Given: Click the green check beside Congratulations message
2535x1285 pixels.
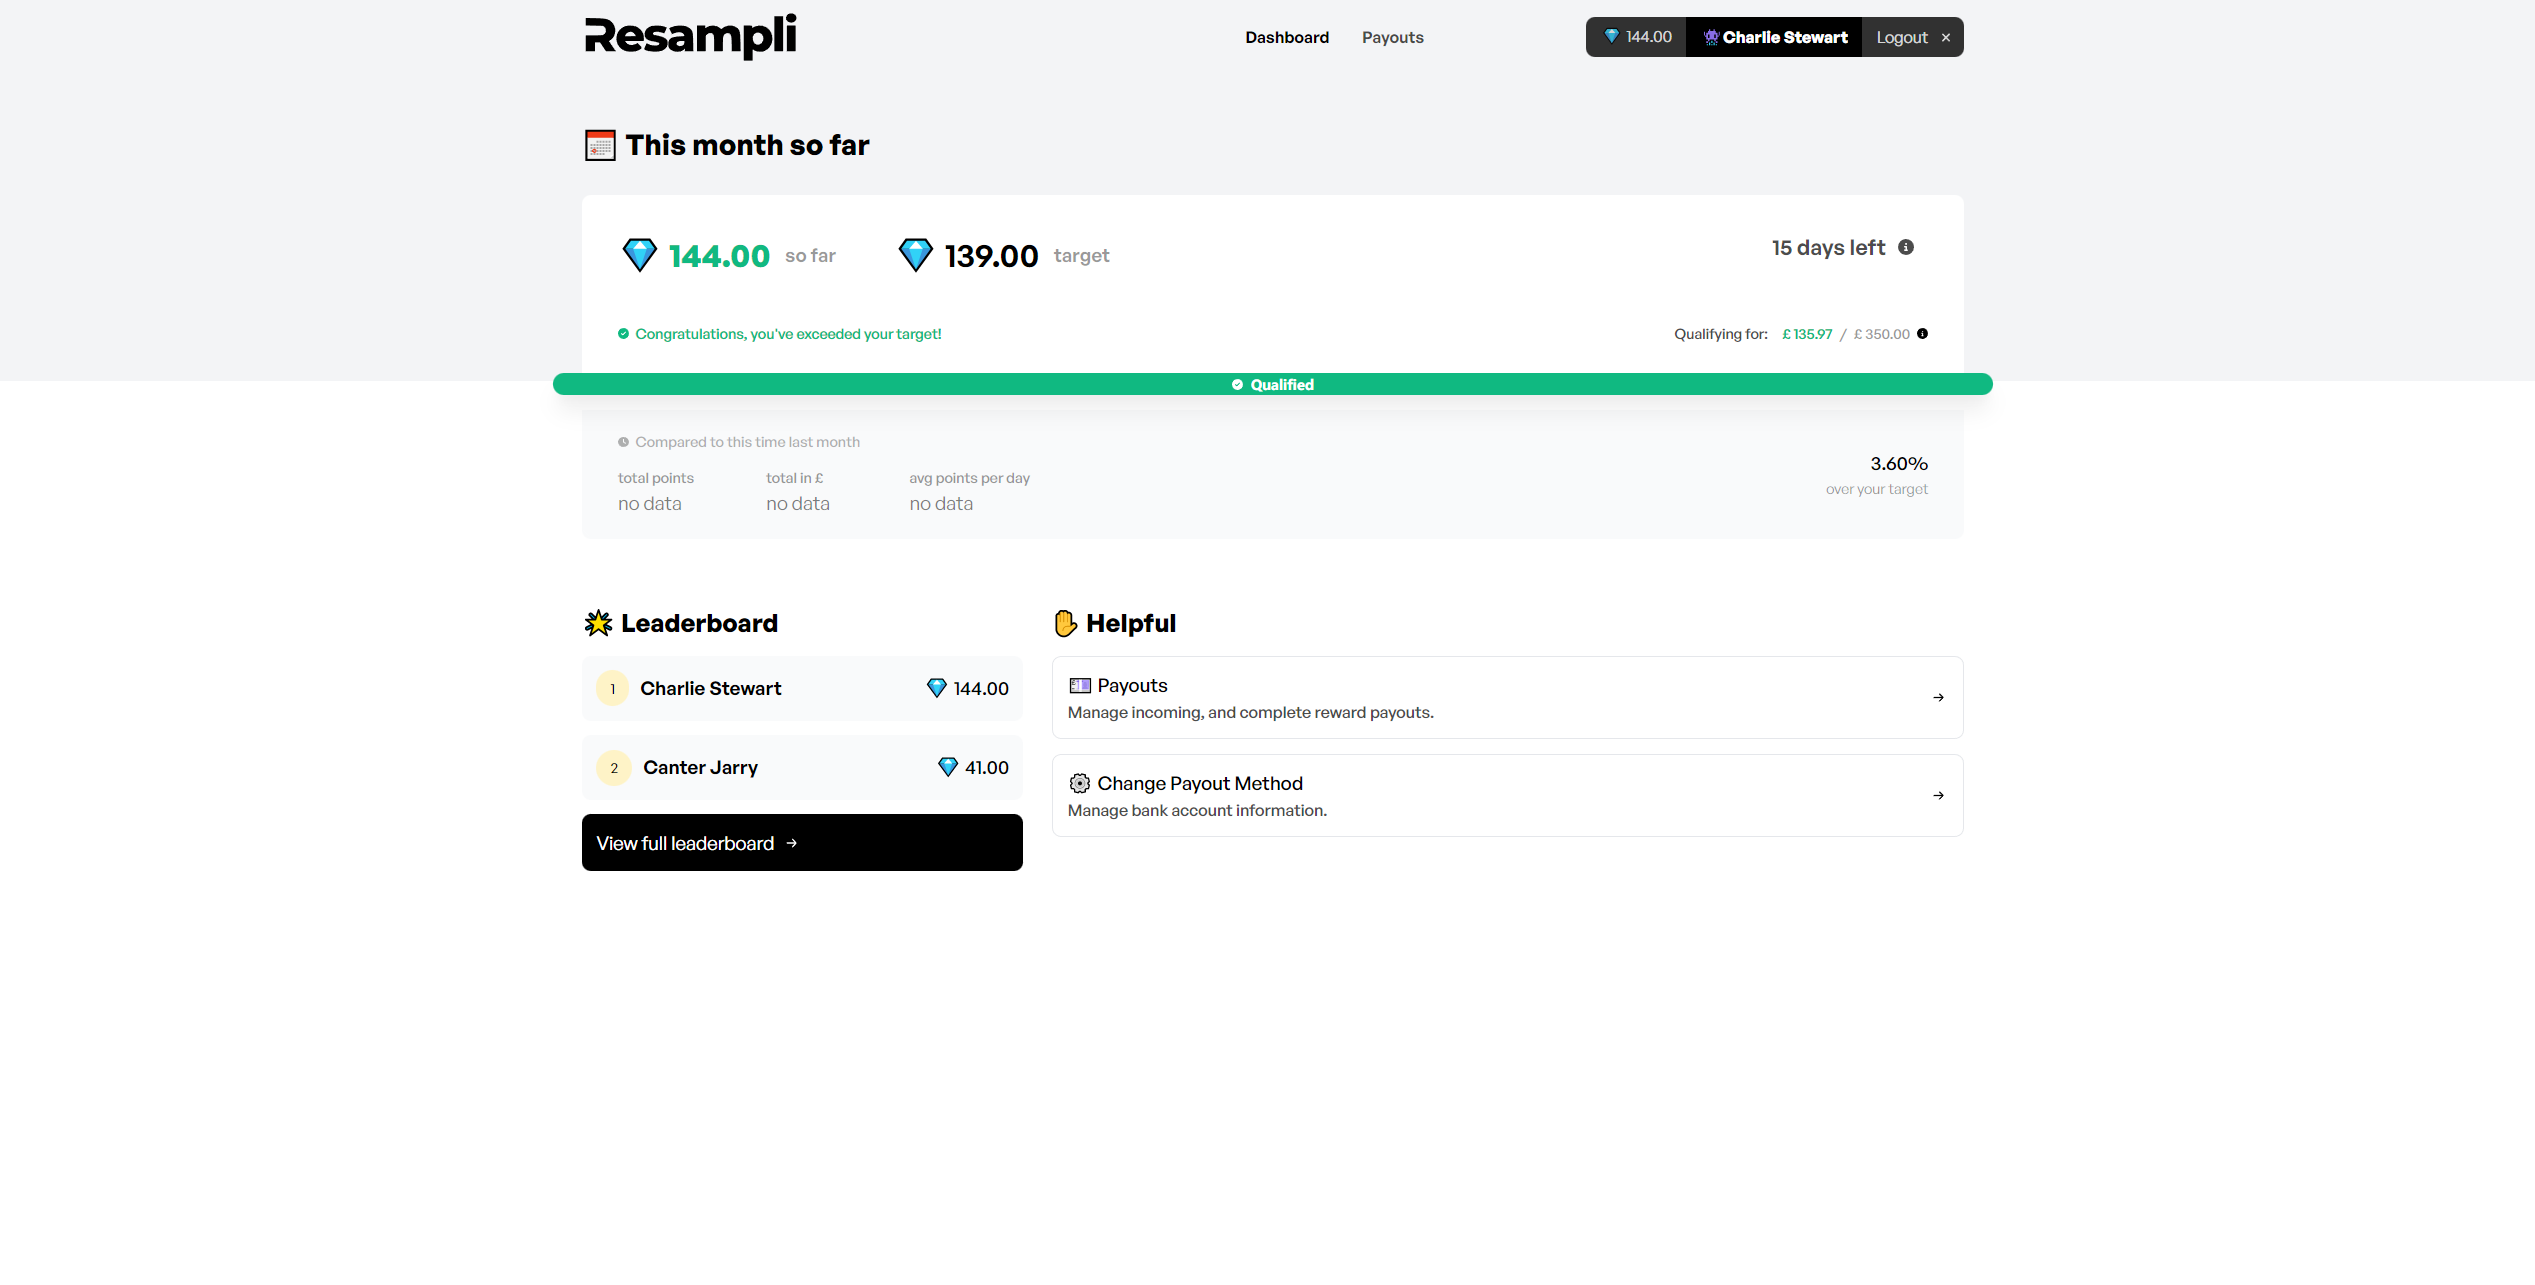Looking at the screenshot, I should click(x=623, y=334).
